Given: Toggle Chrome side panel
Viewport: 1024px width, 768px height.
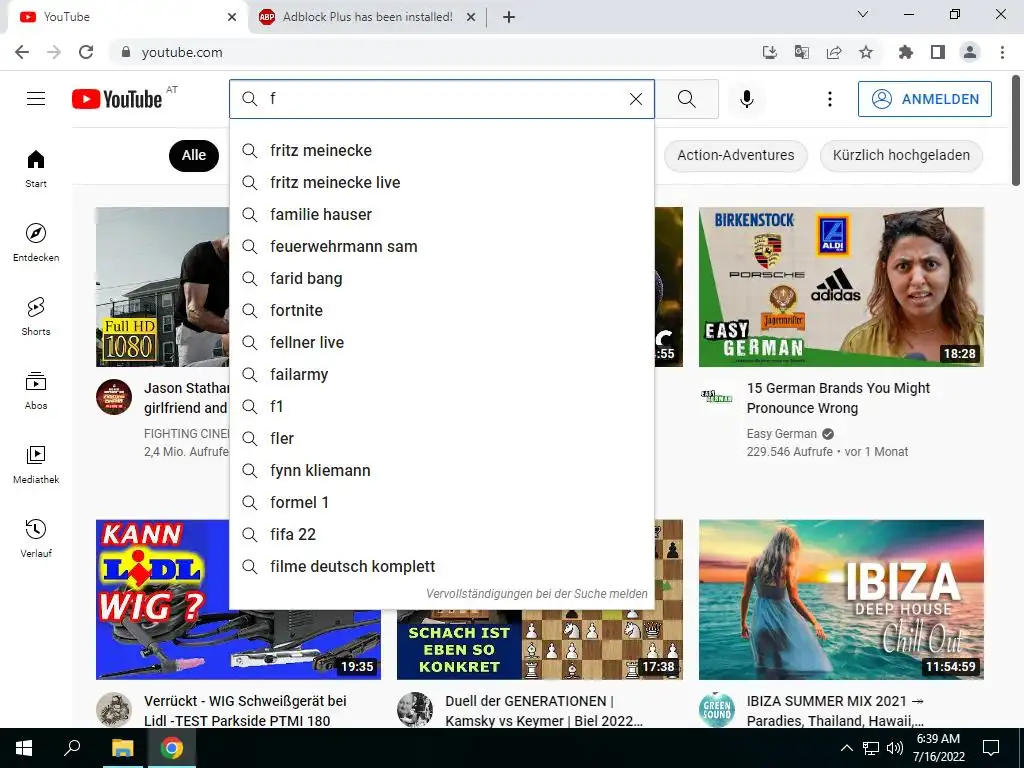Looking at the screenshot, I should click(938, 52).
